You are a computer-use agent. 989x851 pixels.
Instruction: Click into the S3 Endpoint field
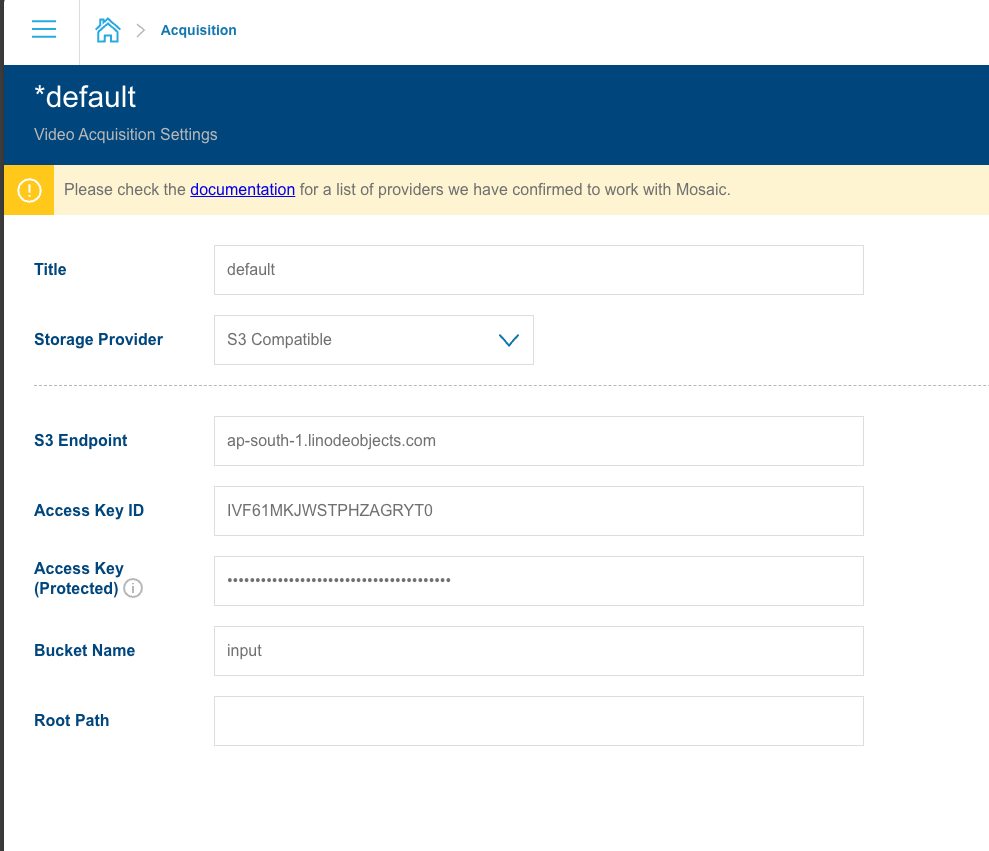[x=538, y=441]
